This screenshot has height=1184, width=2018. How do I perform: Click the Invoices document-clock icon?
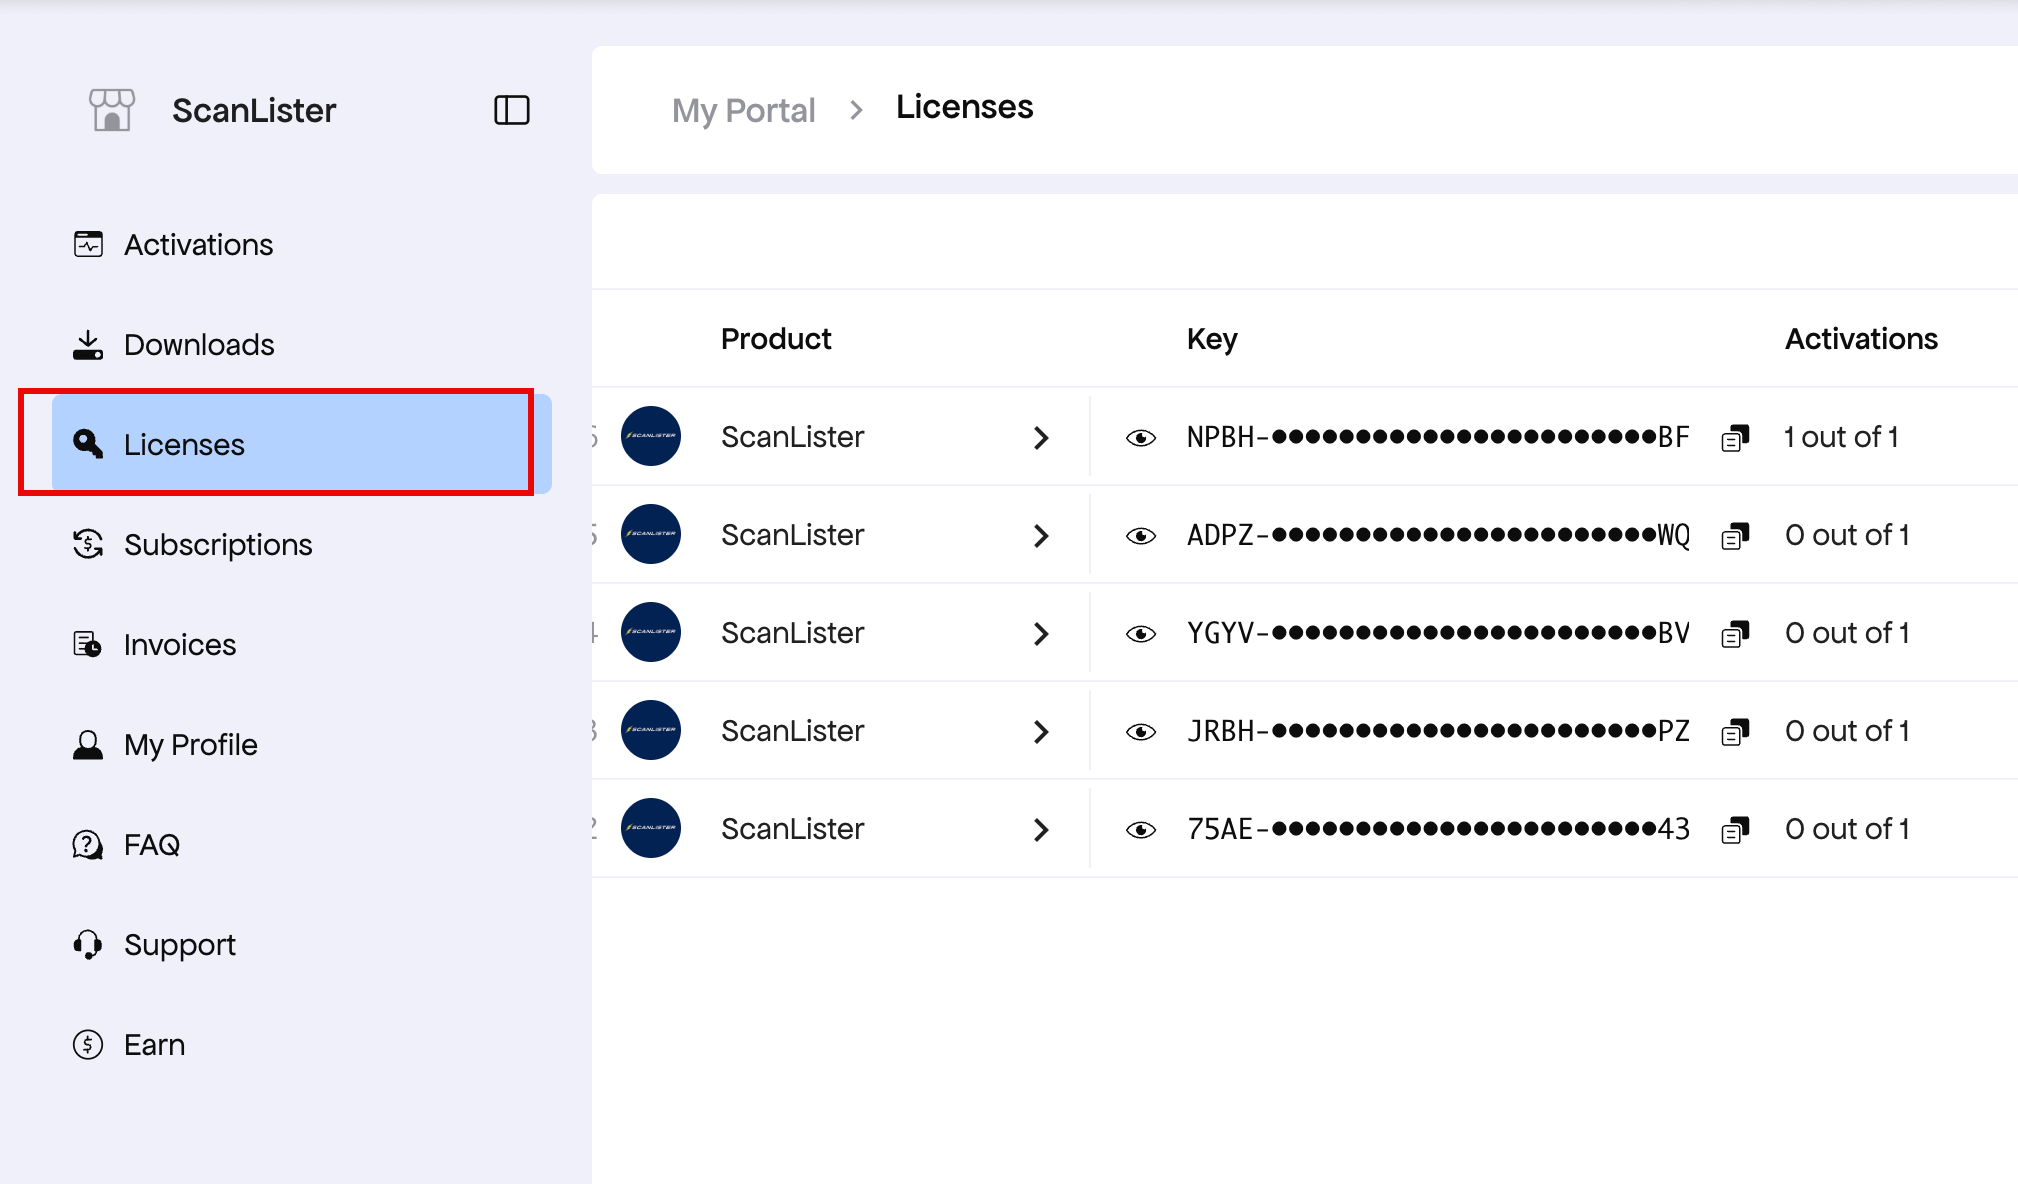[x=88, y=644]
